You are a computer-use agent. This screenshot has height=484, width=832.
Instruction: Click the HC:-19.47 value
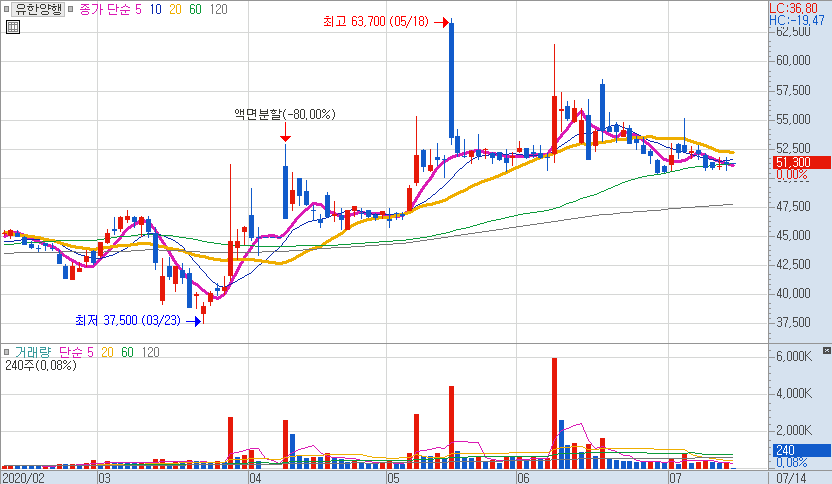point(797,20)
